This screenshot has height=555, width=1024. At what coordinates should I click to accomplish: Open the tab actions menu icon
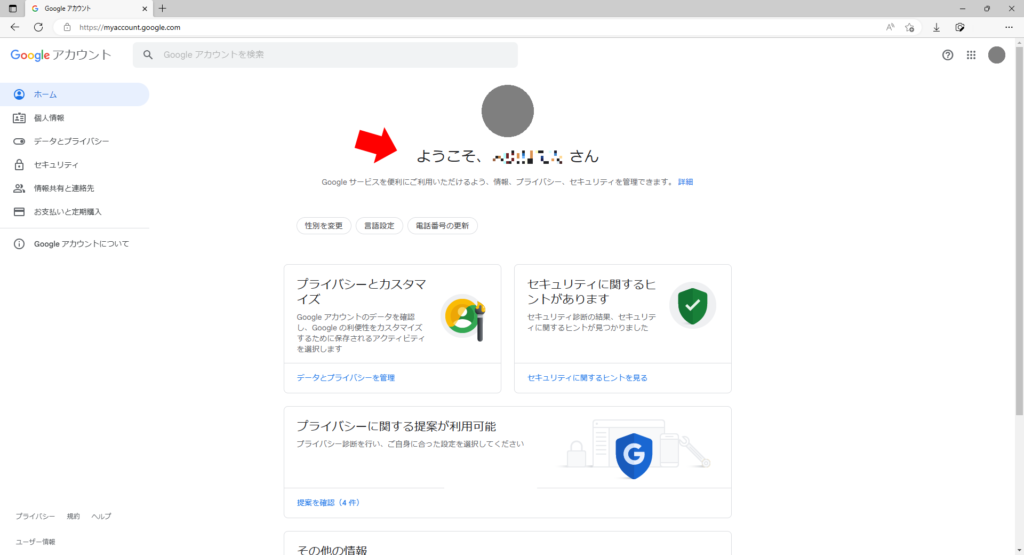(x=12, y=8)
